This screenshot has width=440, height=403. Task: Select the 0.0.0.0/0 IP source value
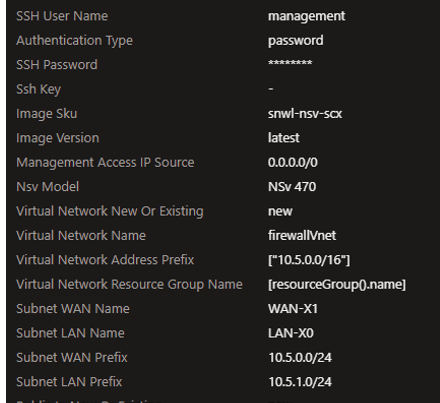pos(293,162)
